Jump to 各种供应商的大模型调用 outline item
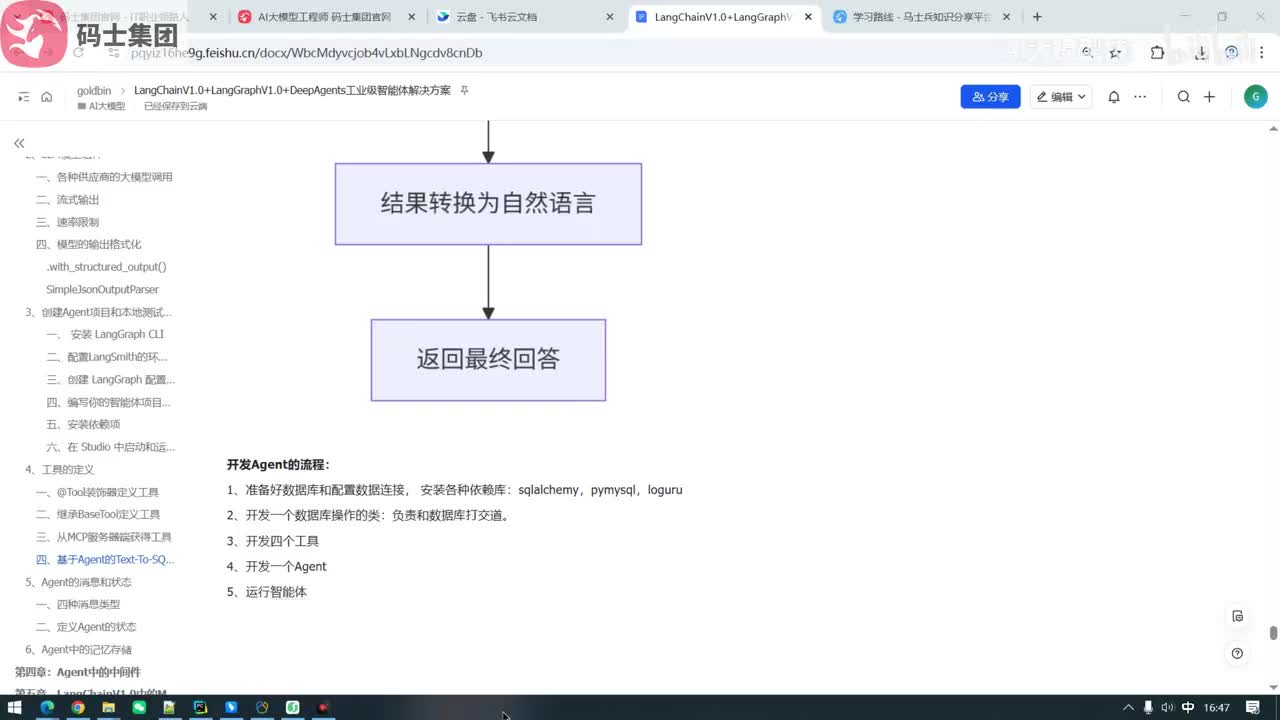The height and width of the screenshot is (720, 1280). [105, 177]
